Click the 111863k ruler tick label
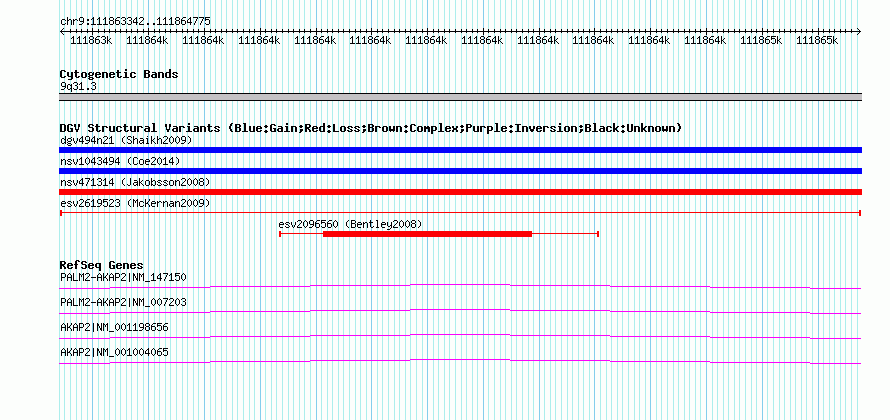890x420 pixels. pyautogui.click(x=91, y=40)
